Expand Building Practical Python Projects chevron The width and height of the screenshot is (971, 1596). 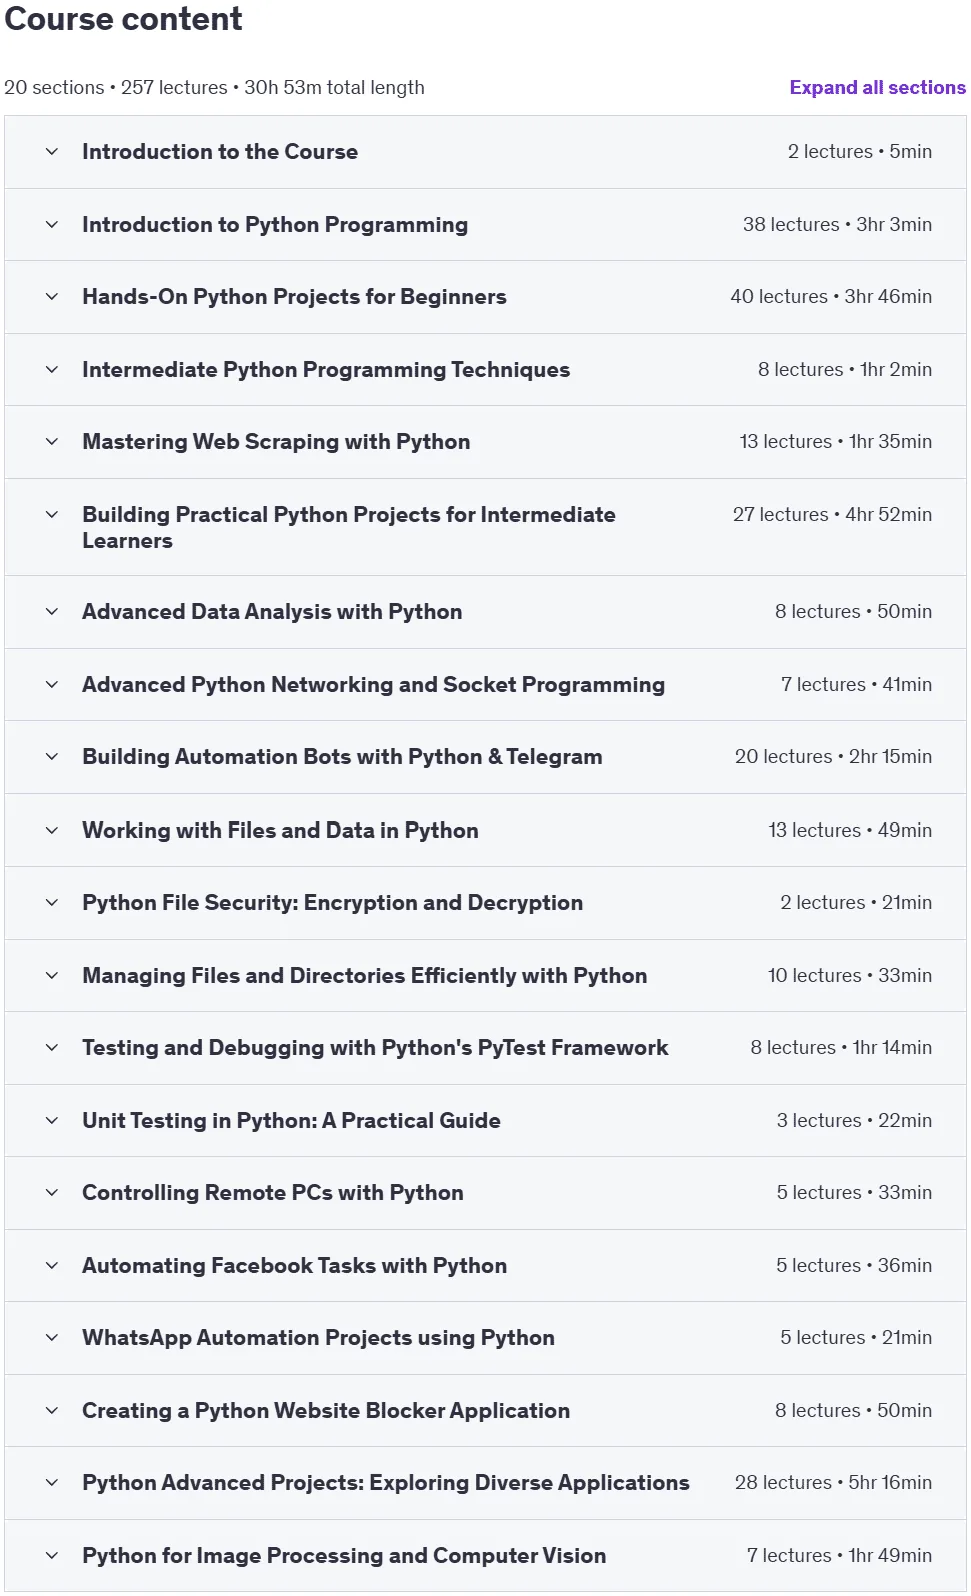[x=52, y=515]
